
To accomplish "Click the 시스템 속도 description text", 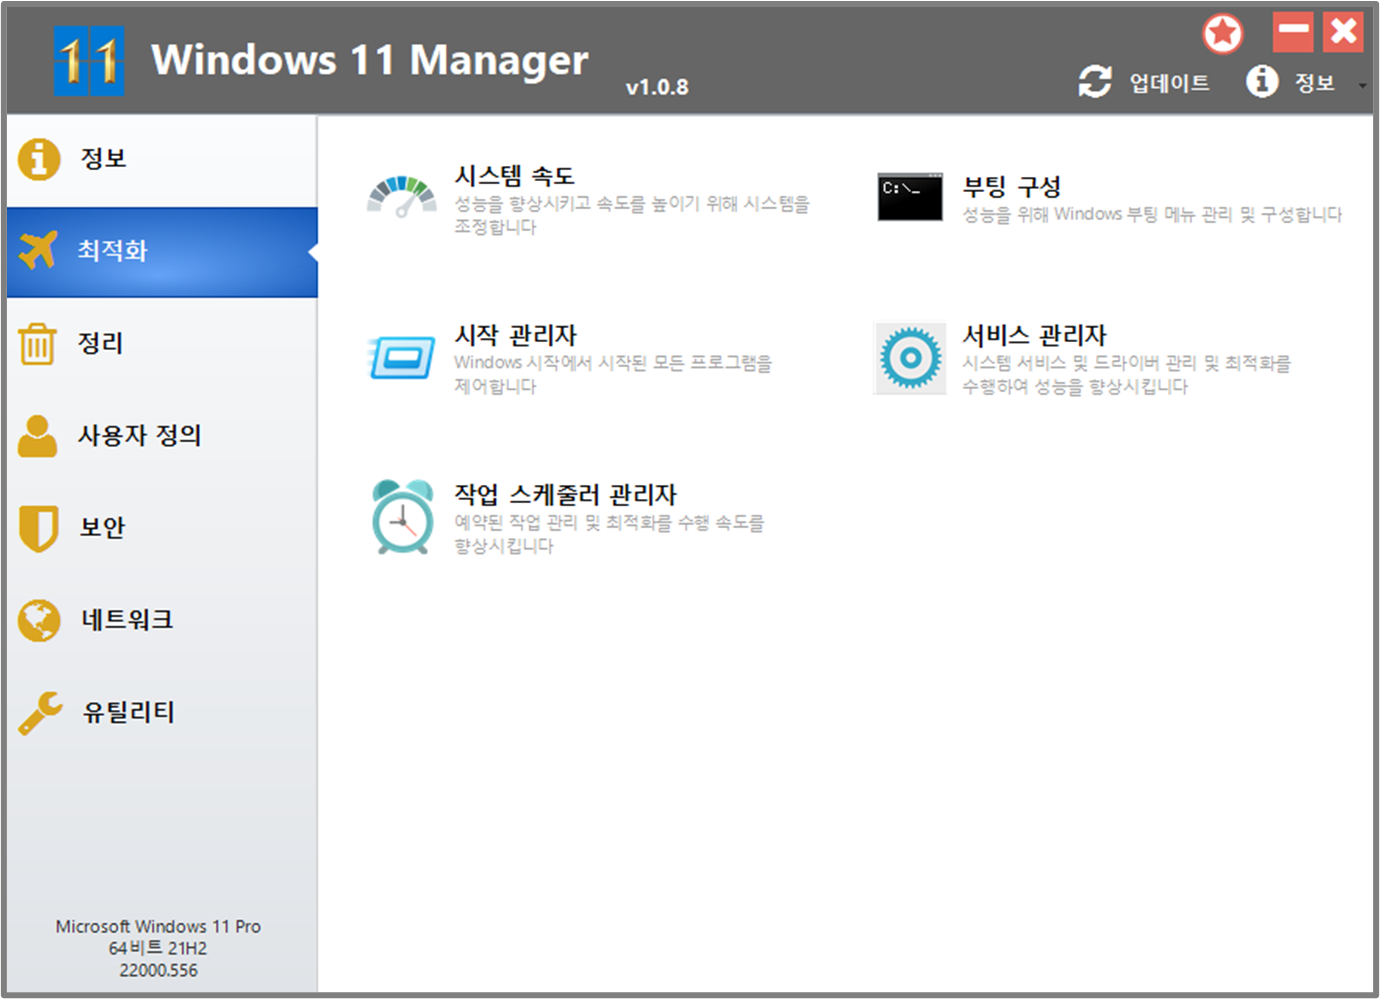I will [632, 215].
